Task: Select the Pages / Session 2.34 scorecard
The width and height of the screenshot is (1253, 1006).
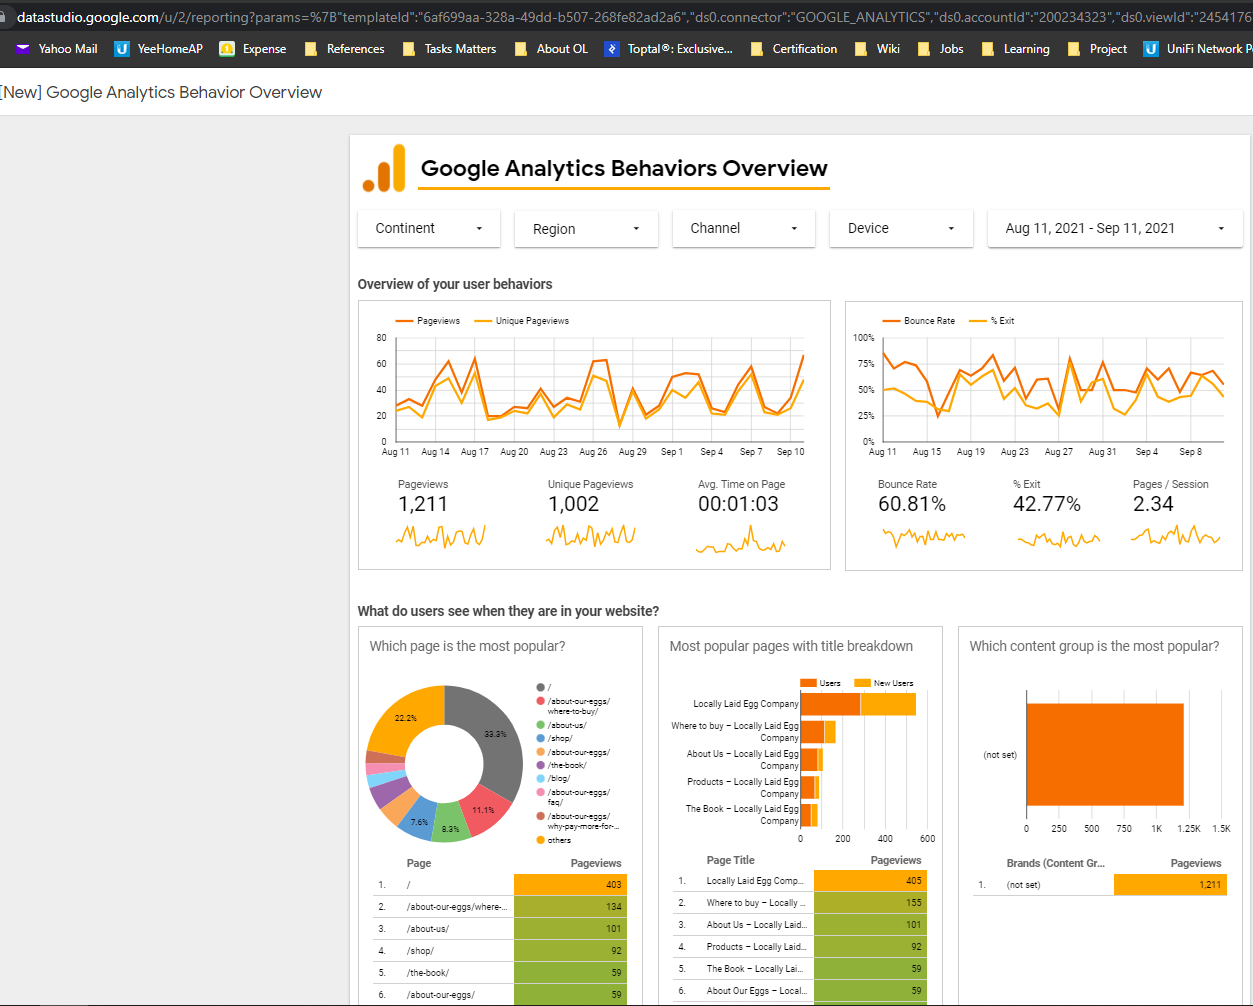Action: coord(1177,514)
